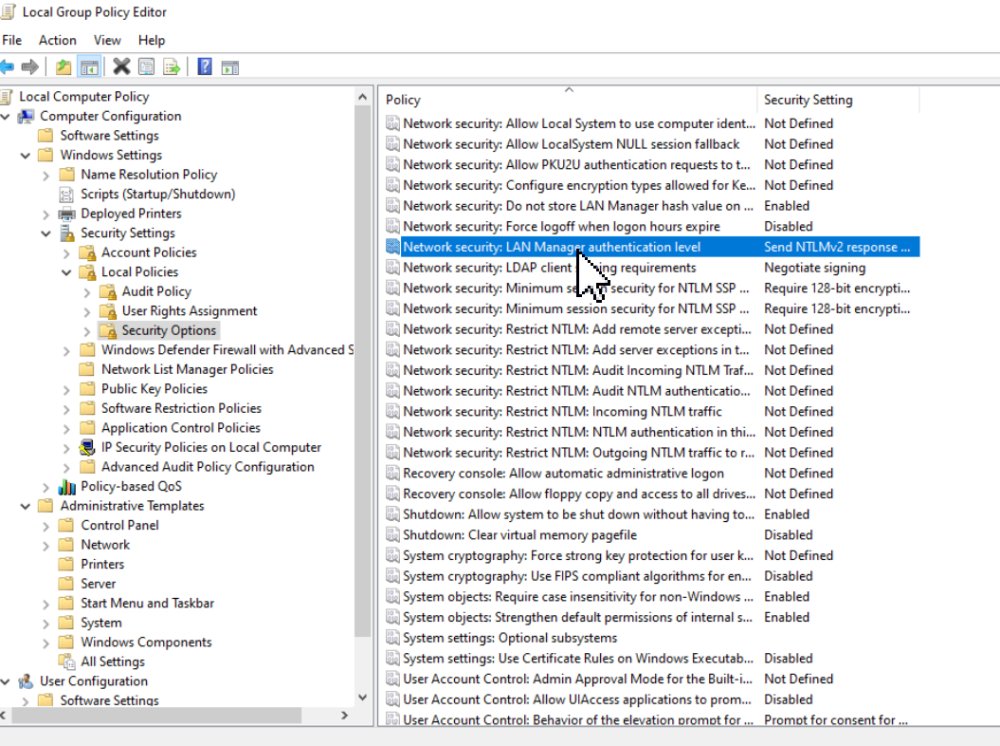The height and width of the screenshot is (746, 1000).
Task: Toggle Show/Hide Action Pane toolbar icon
Action: coord(230,67)
